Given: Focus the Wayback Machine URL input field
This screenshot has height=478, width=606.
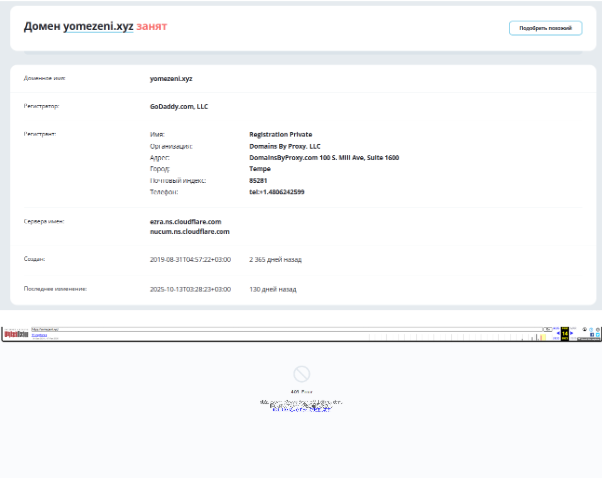Looking at the screenshot, I should coord(287,329).
